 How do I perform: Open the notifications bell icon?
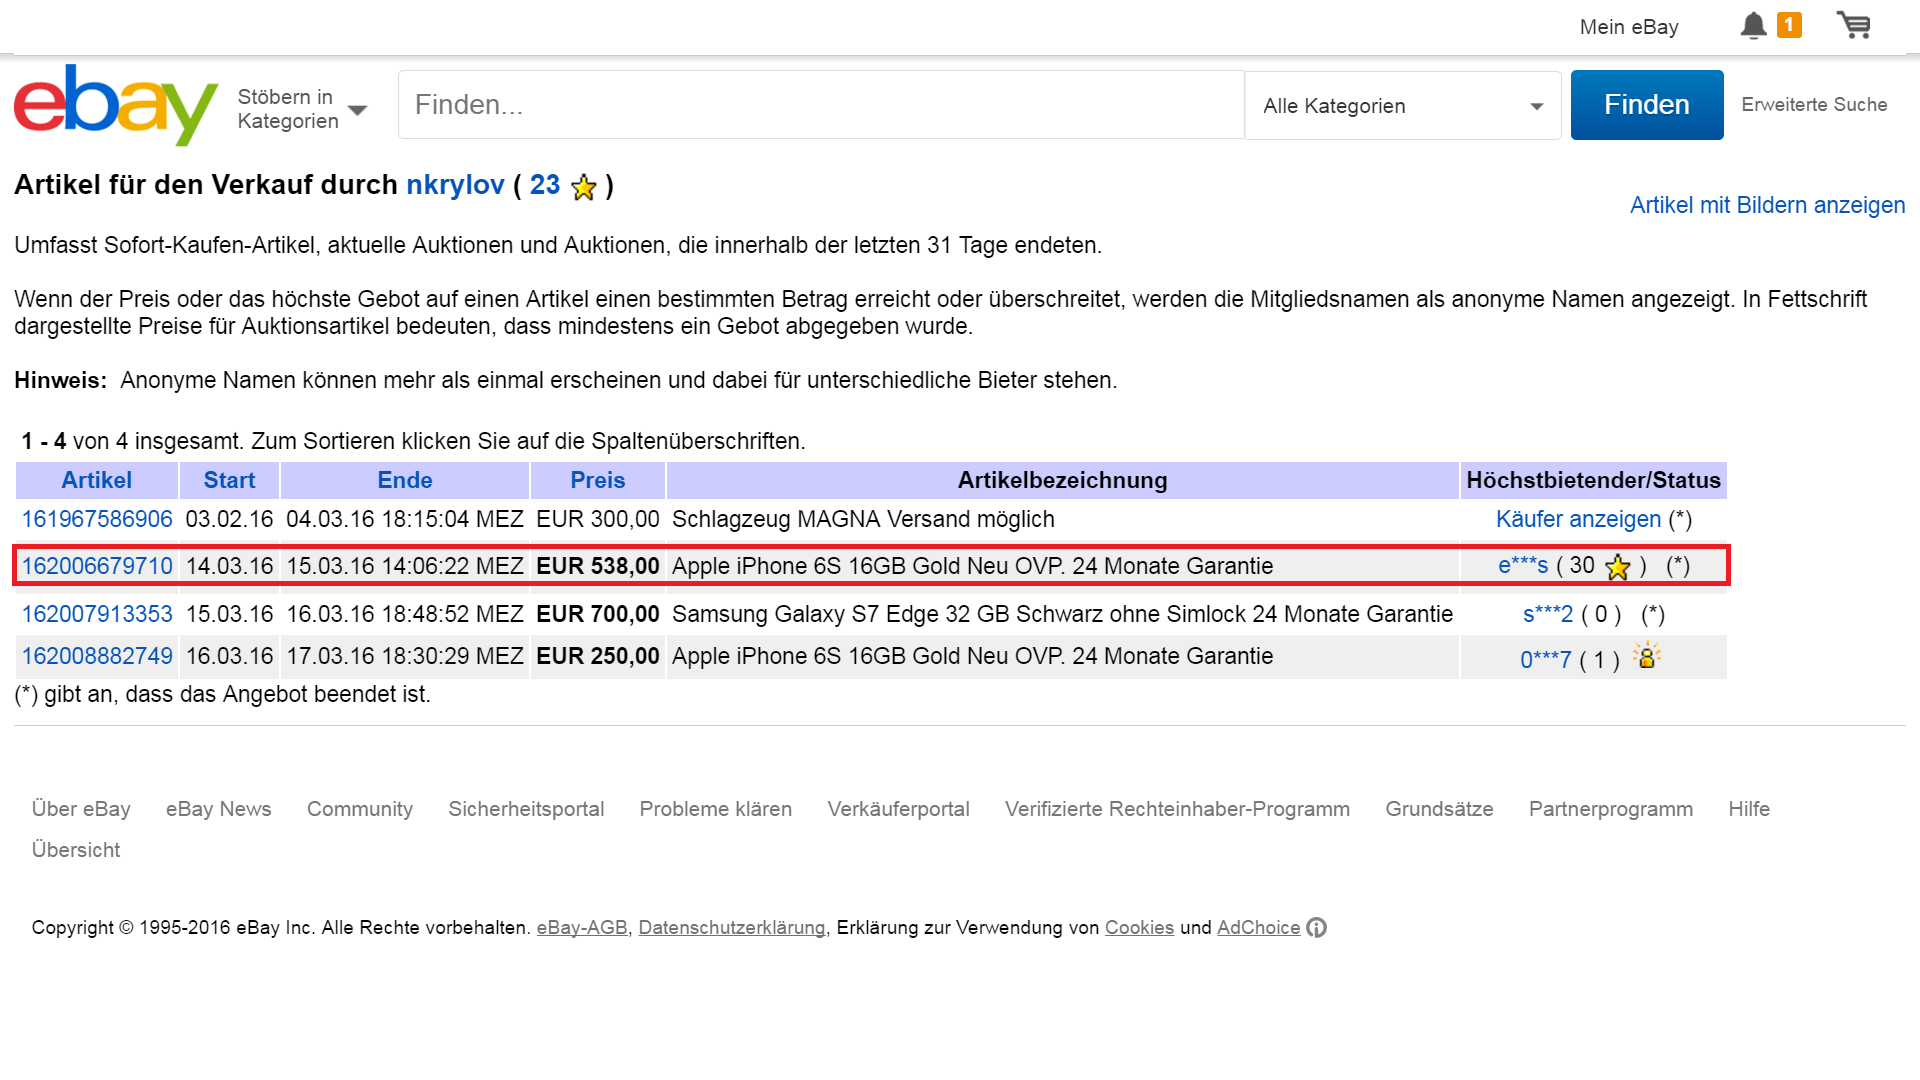1753,26
